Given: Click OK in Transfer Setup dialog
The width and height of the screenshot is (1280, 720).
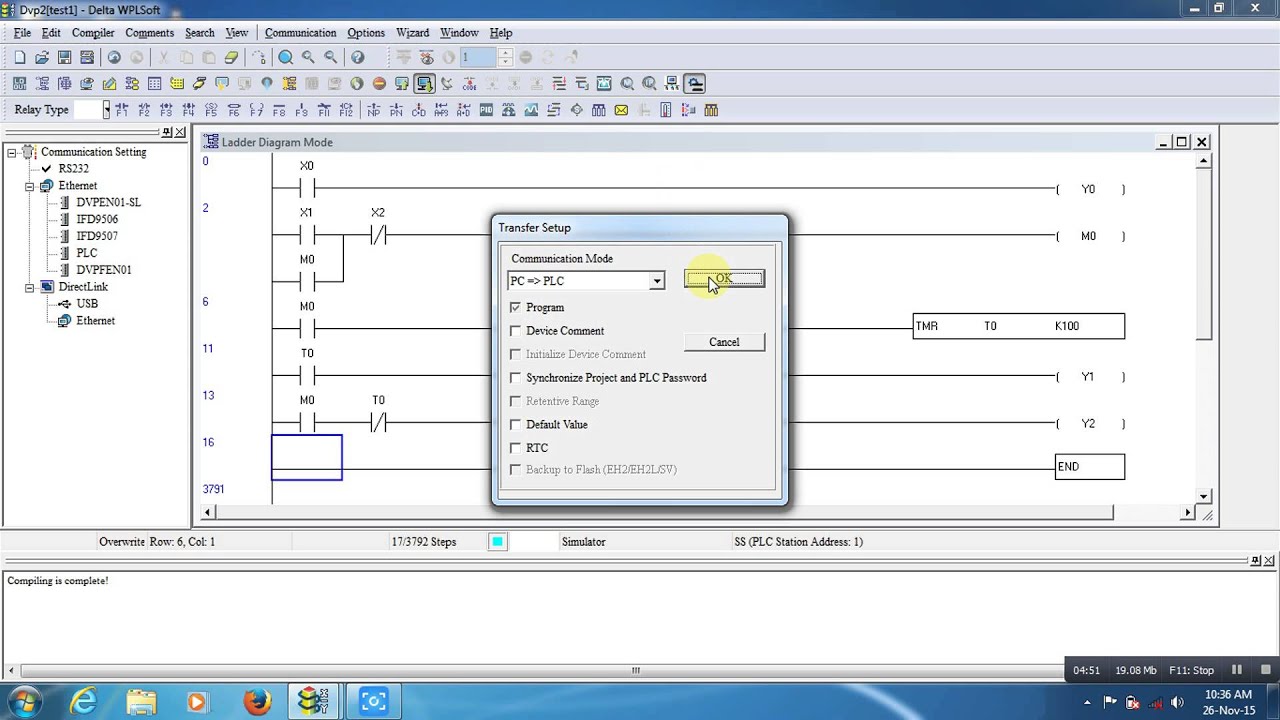Looking at the screenshot, I should tap(724, 279).
